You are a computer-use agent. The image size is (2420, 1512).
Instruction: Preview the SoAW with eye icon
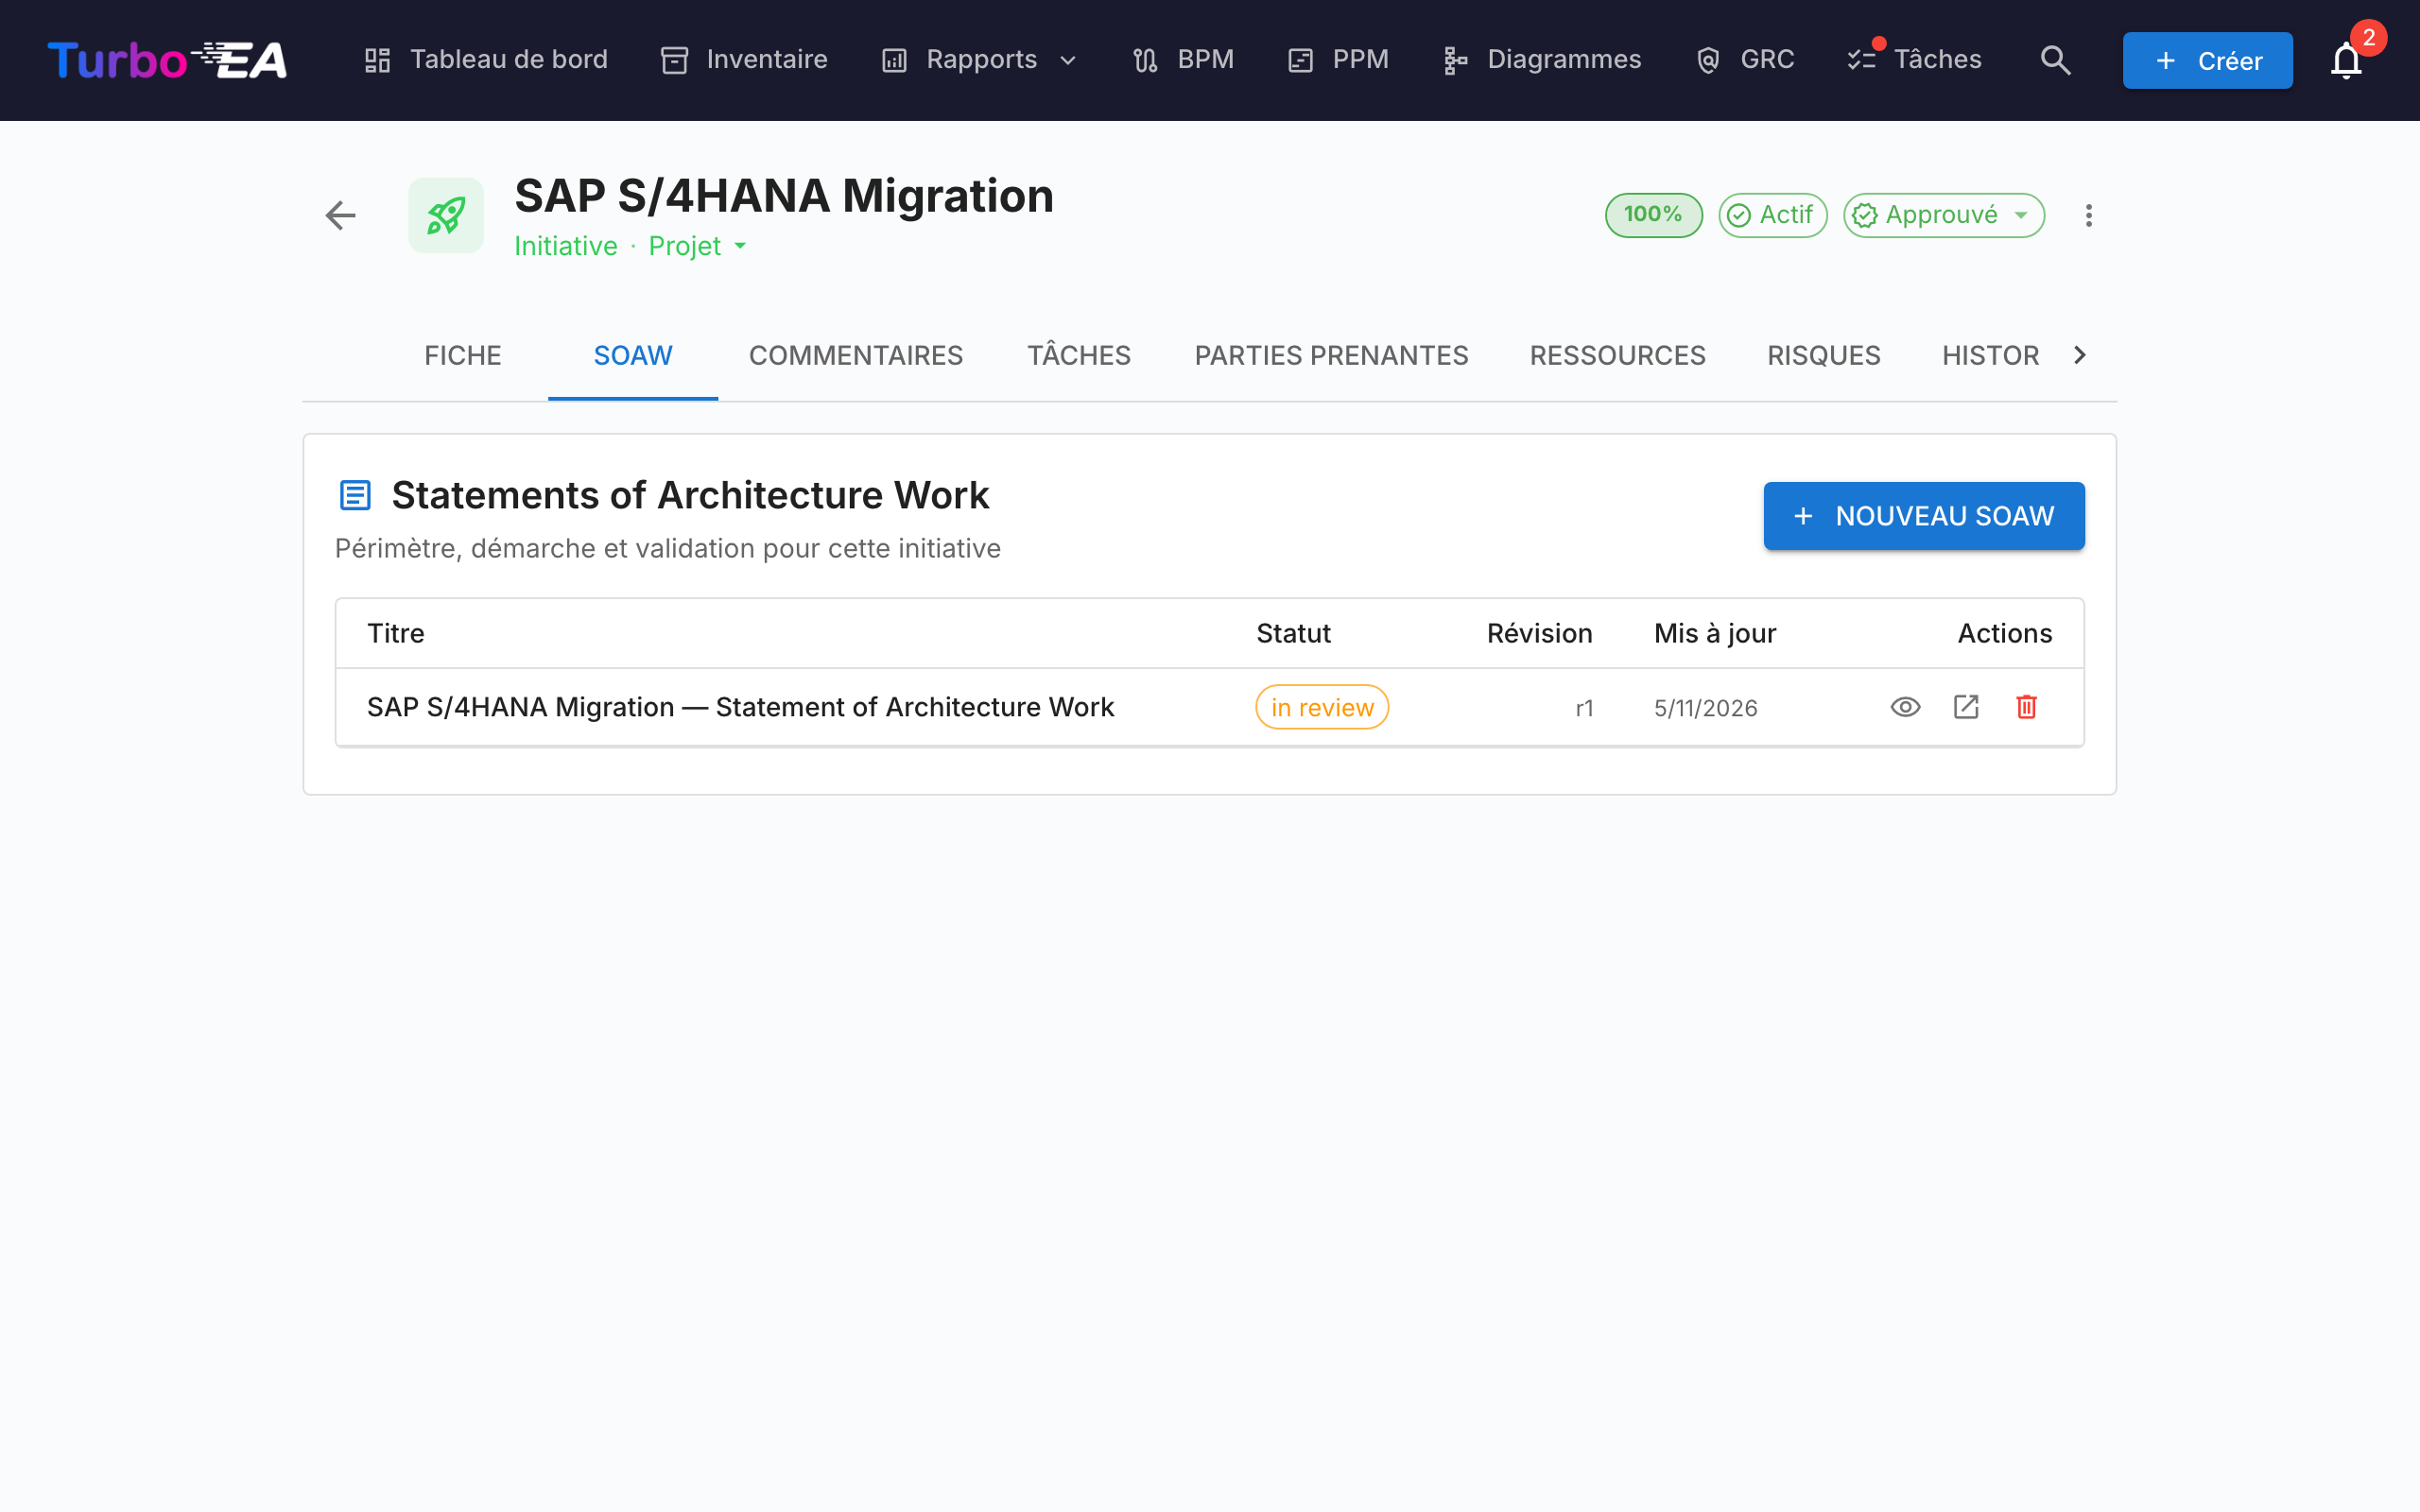(1905, 707)
